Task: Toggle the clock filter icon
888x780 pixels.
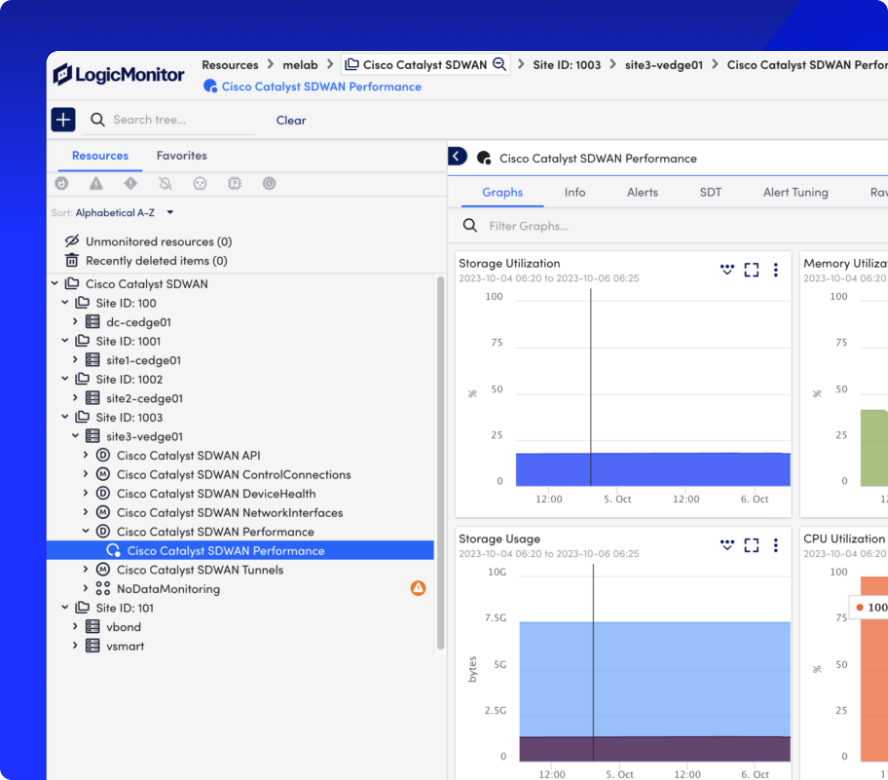Action: [269, 184]
